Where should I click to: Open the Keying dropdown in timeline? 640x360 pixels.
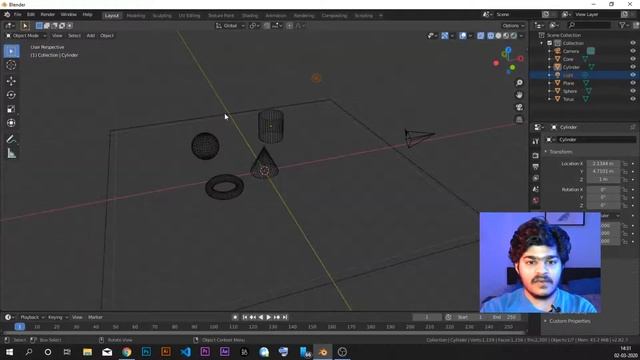[58, 317]
